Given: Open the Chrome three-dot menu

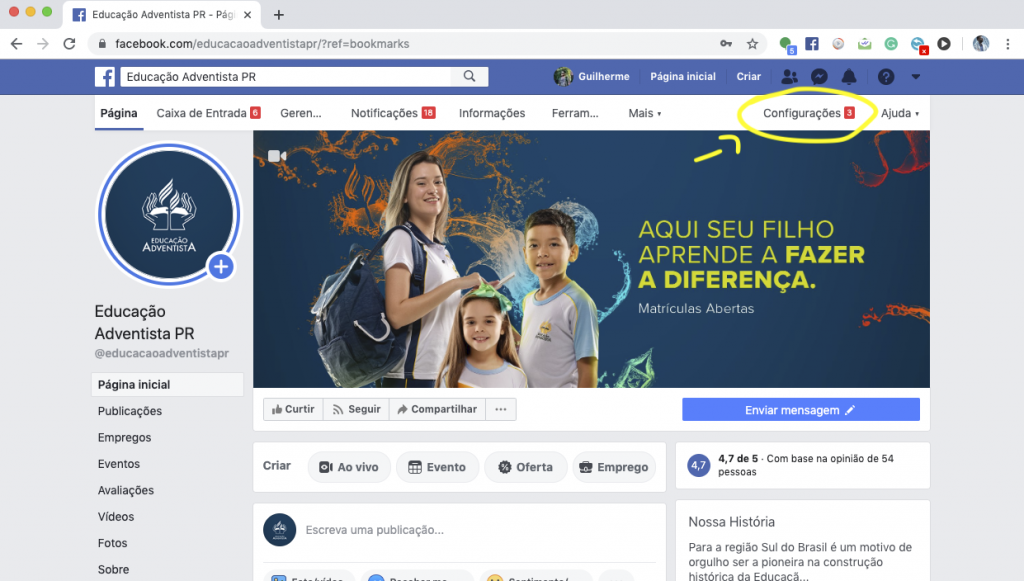Looking at the screenshot, I should (1008, 44).
